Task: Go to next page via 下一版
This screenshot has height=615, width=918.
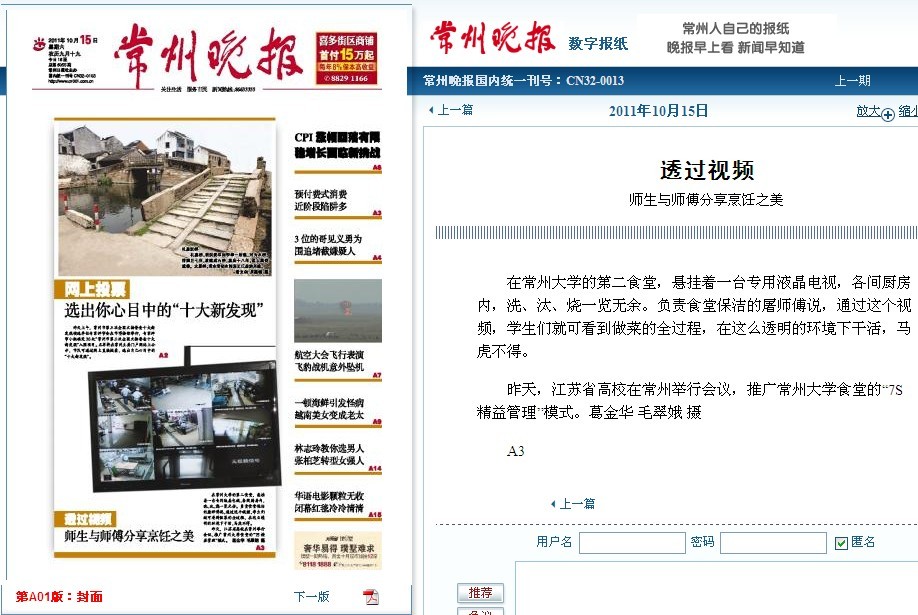Action: (311, 597)
